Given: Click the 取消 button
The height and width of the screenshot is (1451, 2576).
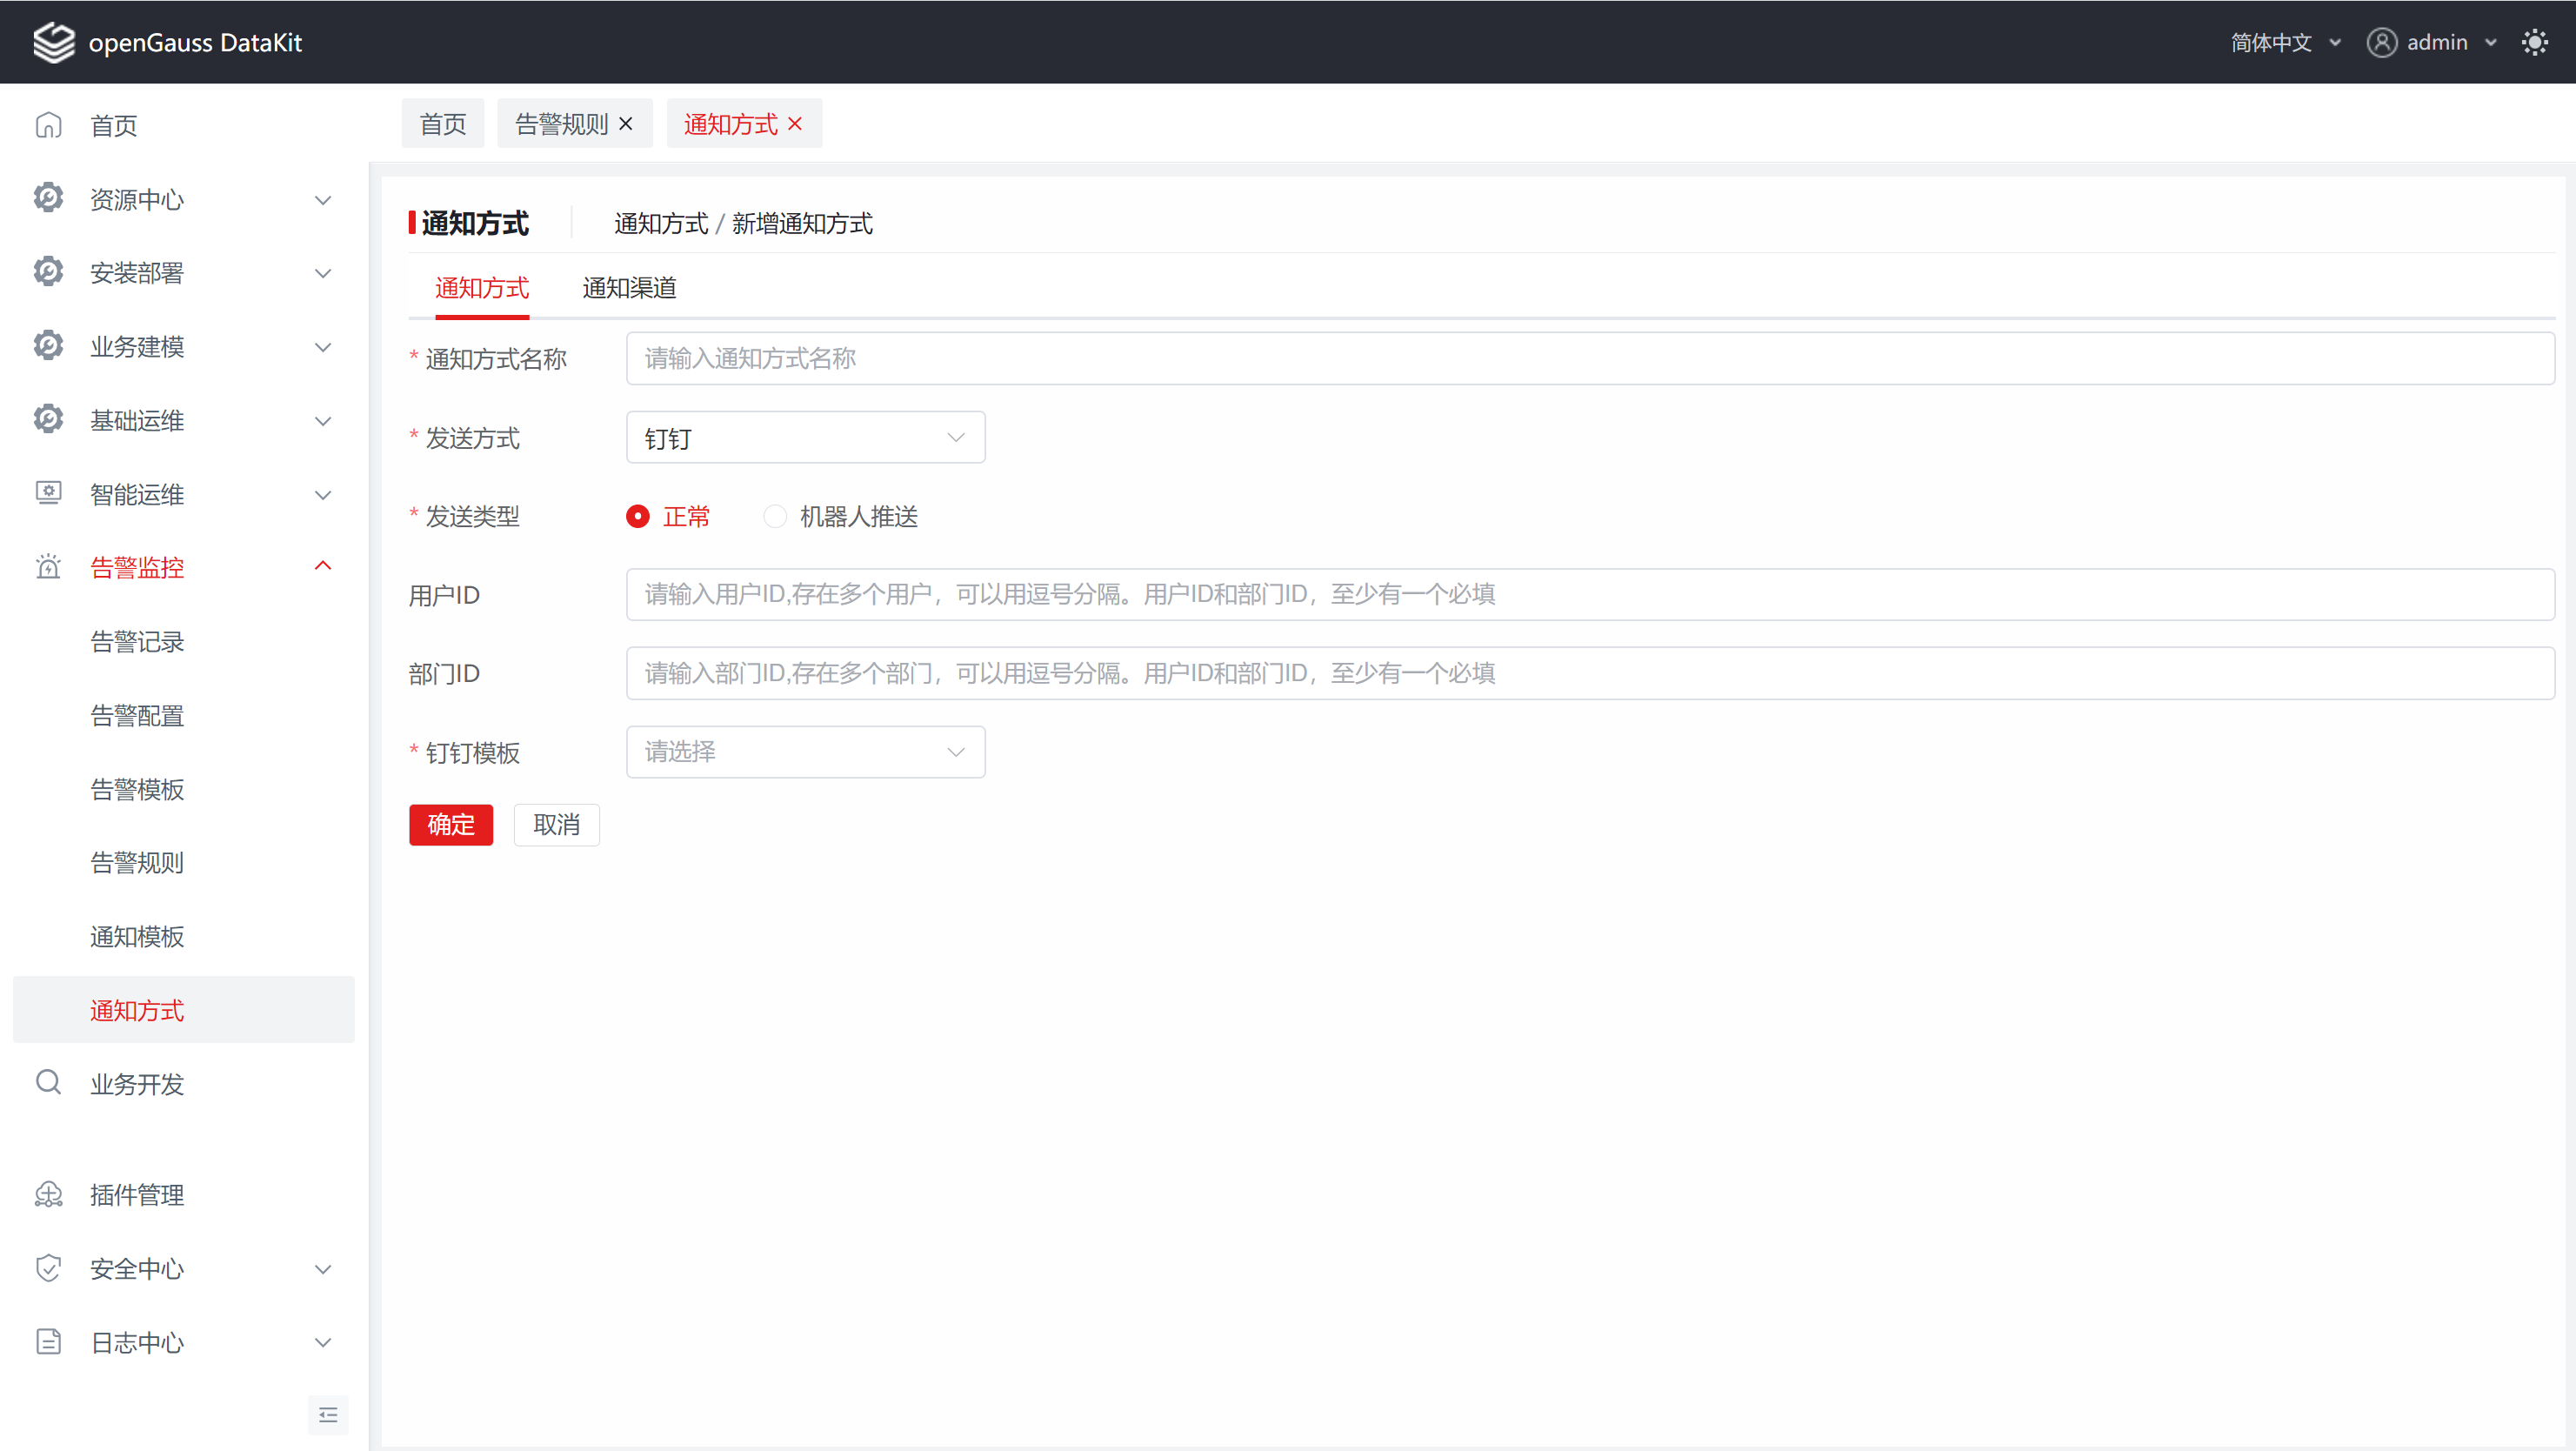Looking at the screenshot, I should tap(556, 825).
